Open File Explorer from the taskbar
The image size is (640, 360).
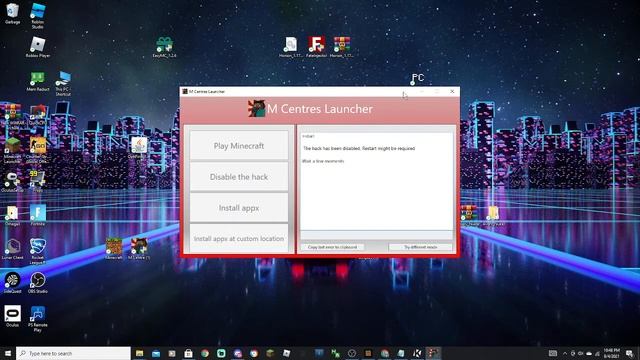[139, 353]
